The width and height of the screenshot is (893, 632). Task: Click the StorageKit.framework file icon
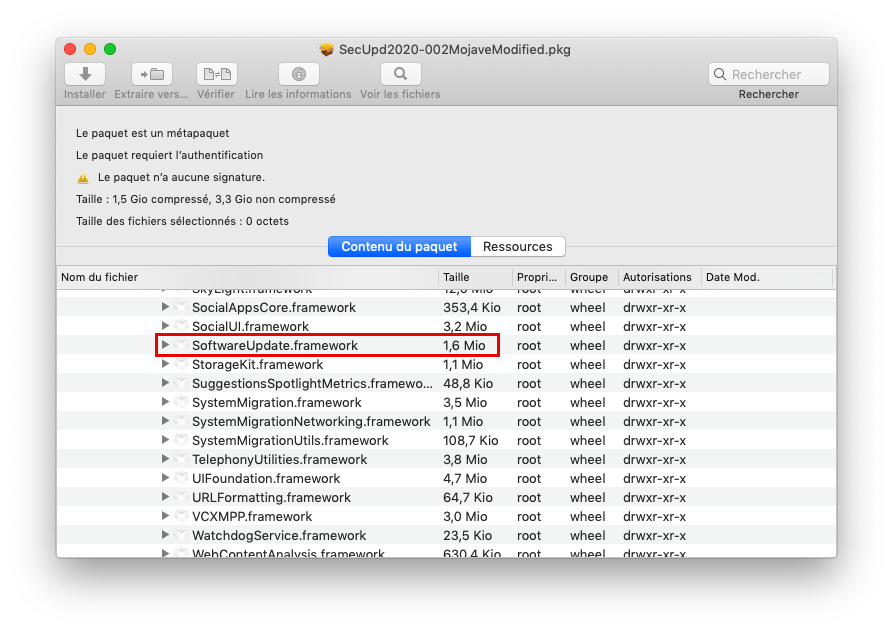pyautogui.click(x=181, y=364)
